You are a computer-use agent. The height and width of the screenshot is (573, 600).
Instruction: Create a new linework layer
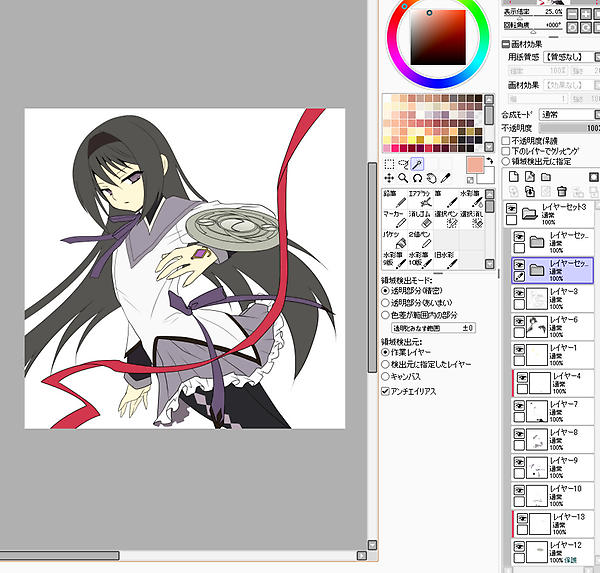pyautogui.click(x=530, y=177)
